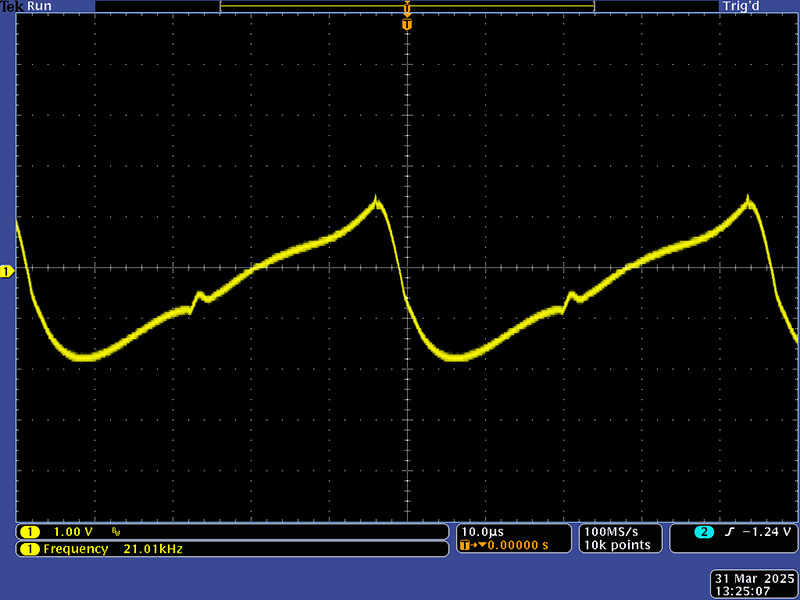The height and width of the screenshot is (600, 800).
Task: Click the -1.24 V trigger level readout
Action: click(x=767, y=532)
